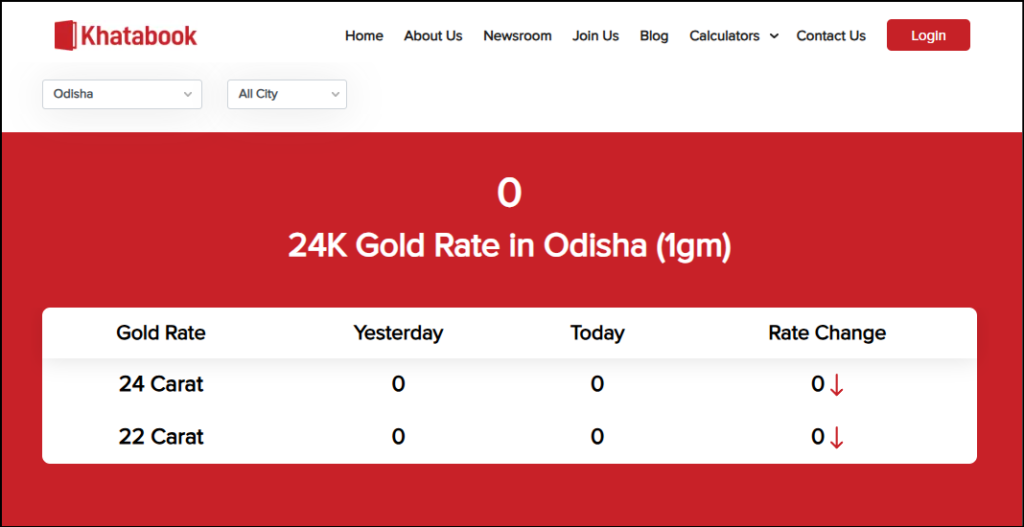Click the Today column header
1024x527 pixels.
pyautogui.click(x=597, y=332)
